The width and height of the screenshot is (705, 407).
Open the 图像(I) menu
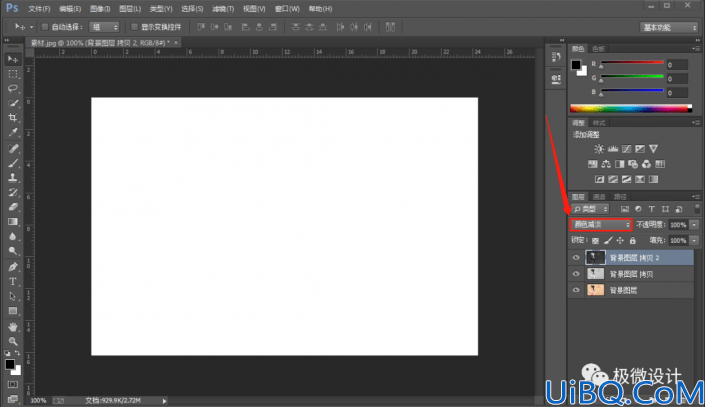tap(100, 9)
